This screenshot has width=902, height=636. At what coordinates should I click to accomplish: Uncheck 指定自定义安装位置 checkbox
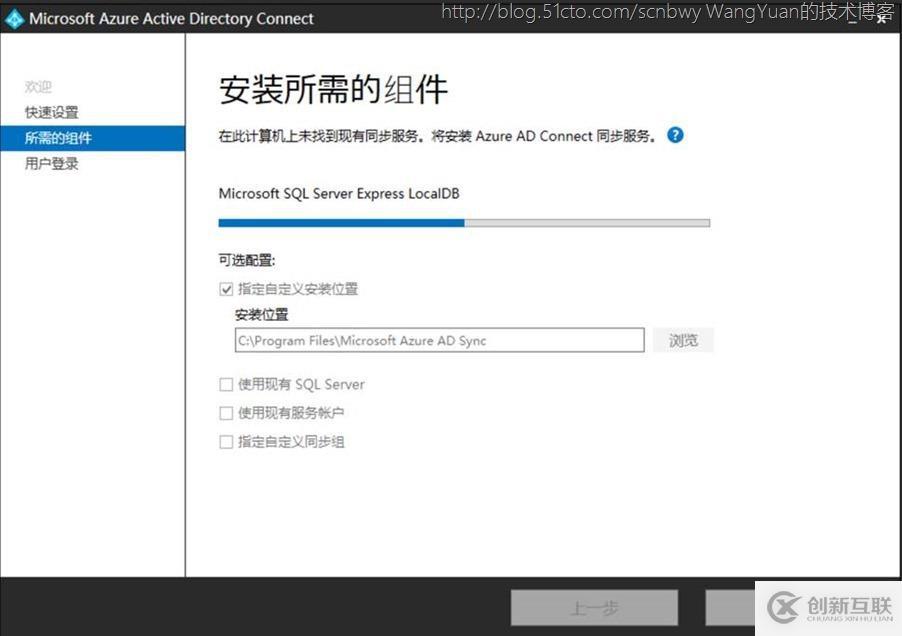click(226, 289)
